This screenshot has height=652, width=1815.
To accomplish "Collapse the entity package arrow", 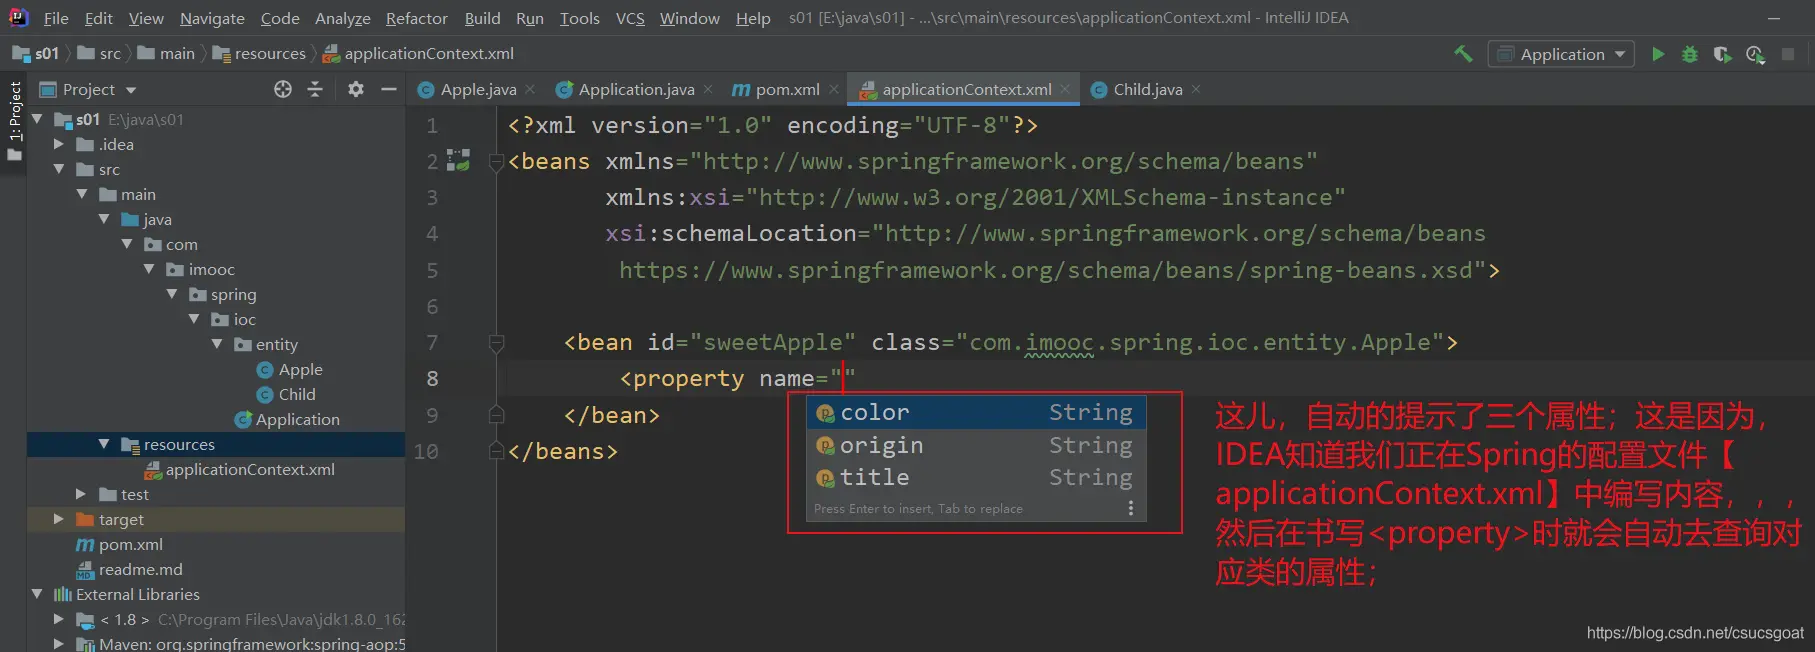I will click(x=217, y=344).
